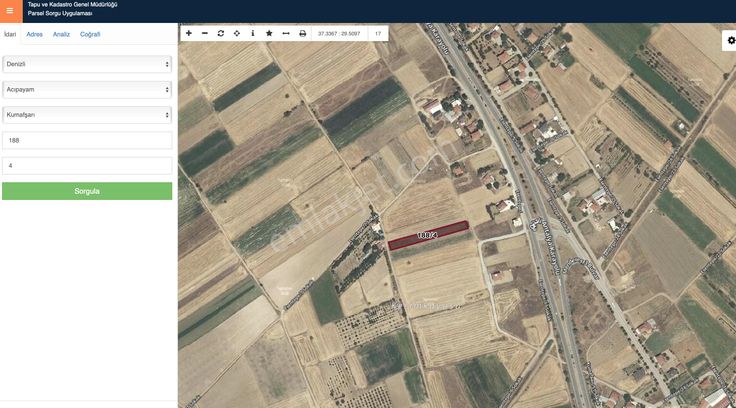Zoom in with the plus icon
Viewport: 736px width, 408px height.
[x=189, y=33]
